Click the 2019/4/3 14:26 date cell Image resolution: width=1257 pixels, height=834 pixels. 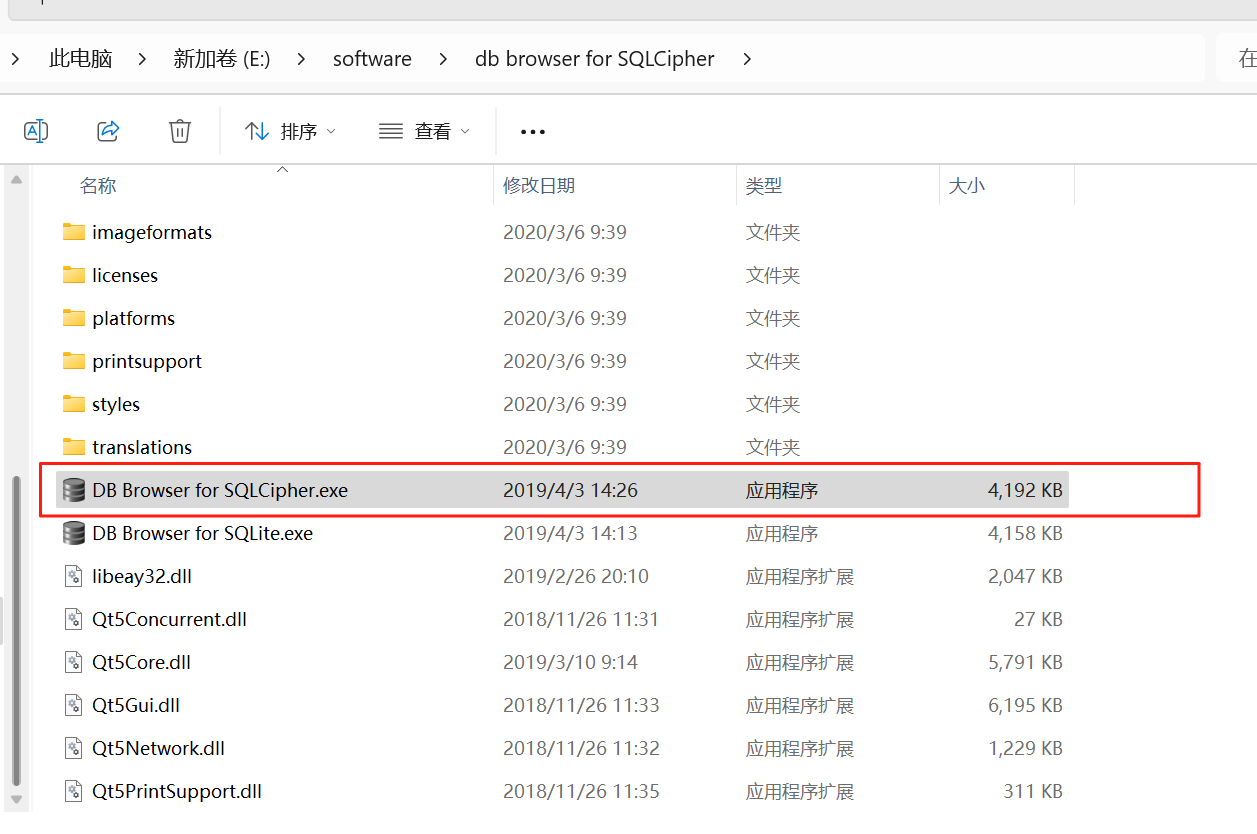[570, 490]
